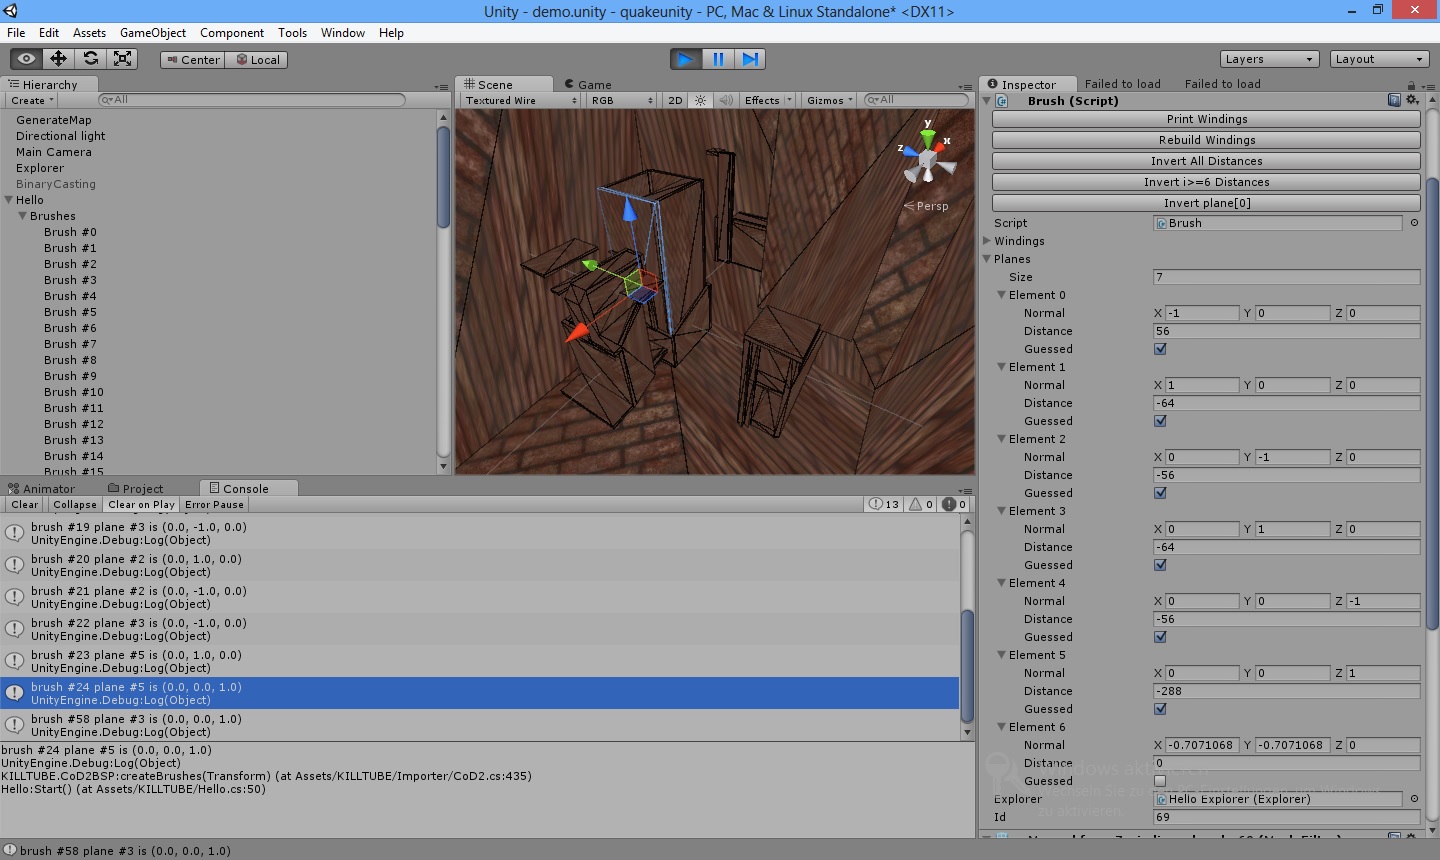Select the Move transform tool
Screen dimensions: 1440x860
point(59,59)
